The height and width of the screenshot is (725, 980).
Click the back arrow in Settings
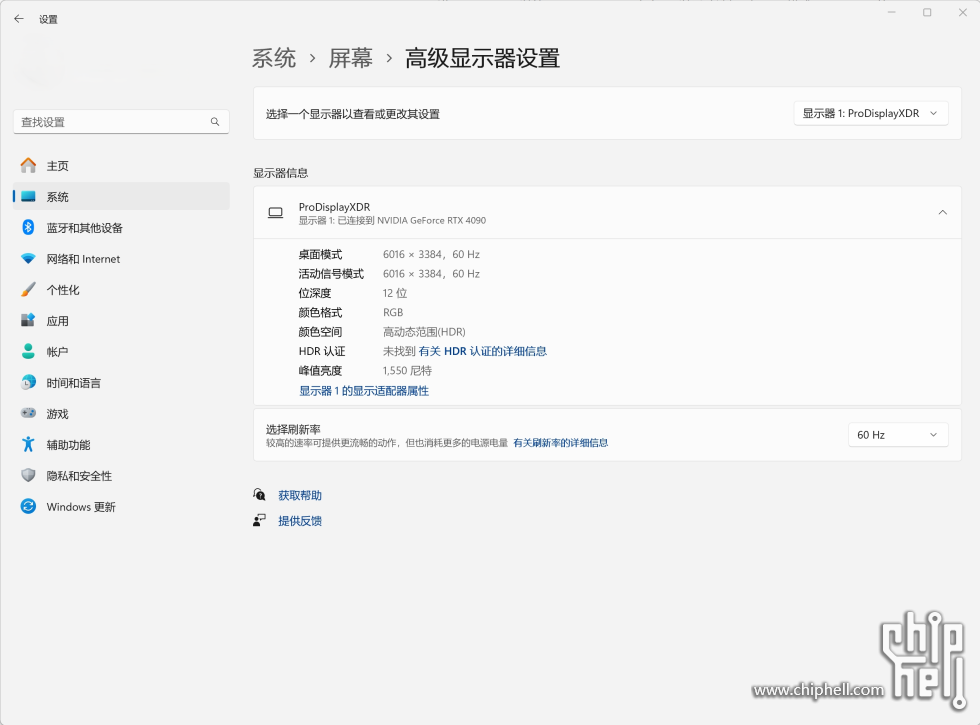click(19, 19)
